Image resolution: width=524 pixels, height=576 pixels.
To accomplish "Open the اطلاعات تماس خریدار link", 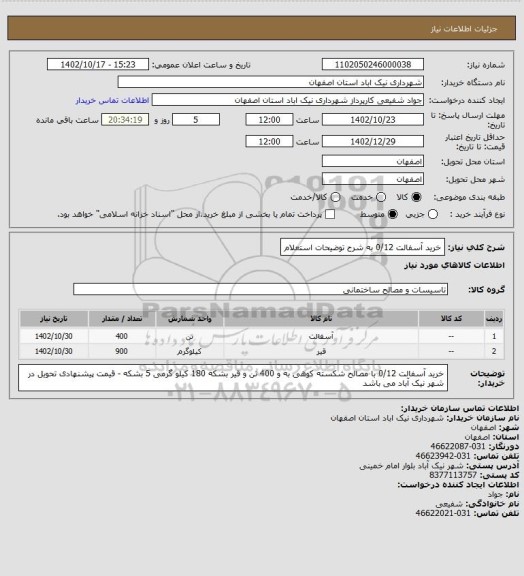I will pyautogui.click(x=112, y=100).
